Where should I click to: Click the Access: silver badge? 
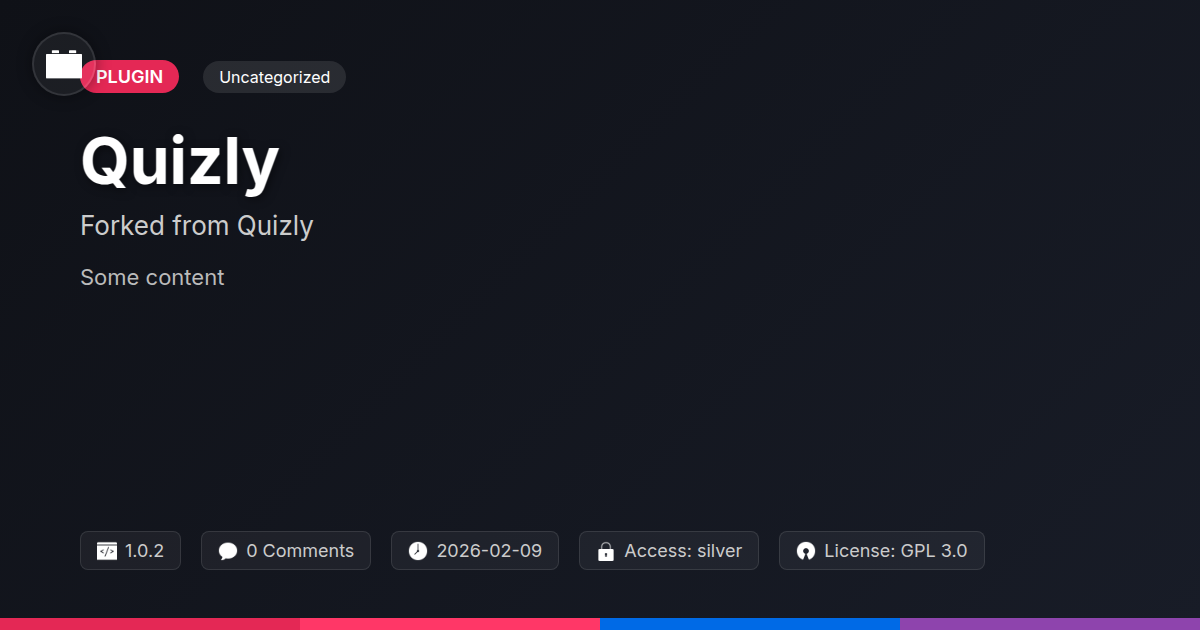click(669, 551)
